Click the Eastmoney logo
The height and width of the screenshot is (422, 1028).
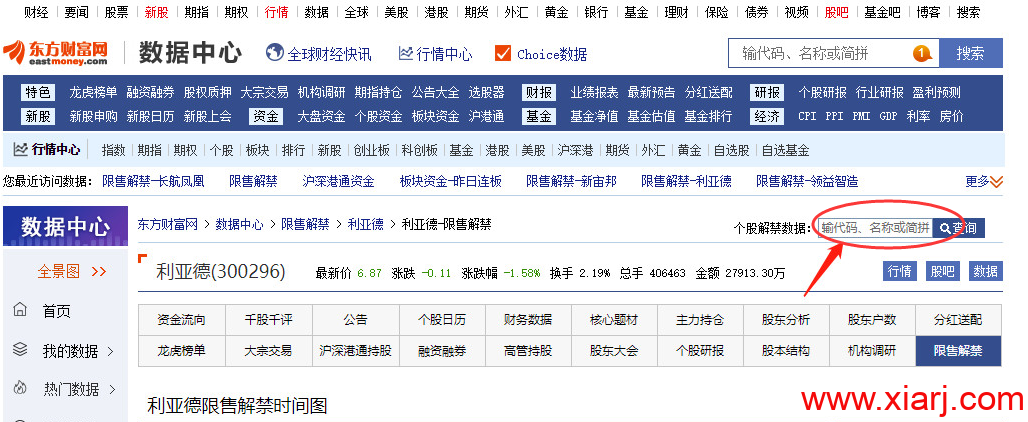click(x=55, y=52)
